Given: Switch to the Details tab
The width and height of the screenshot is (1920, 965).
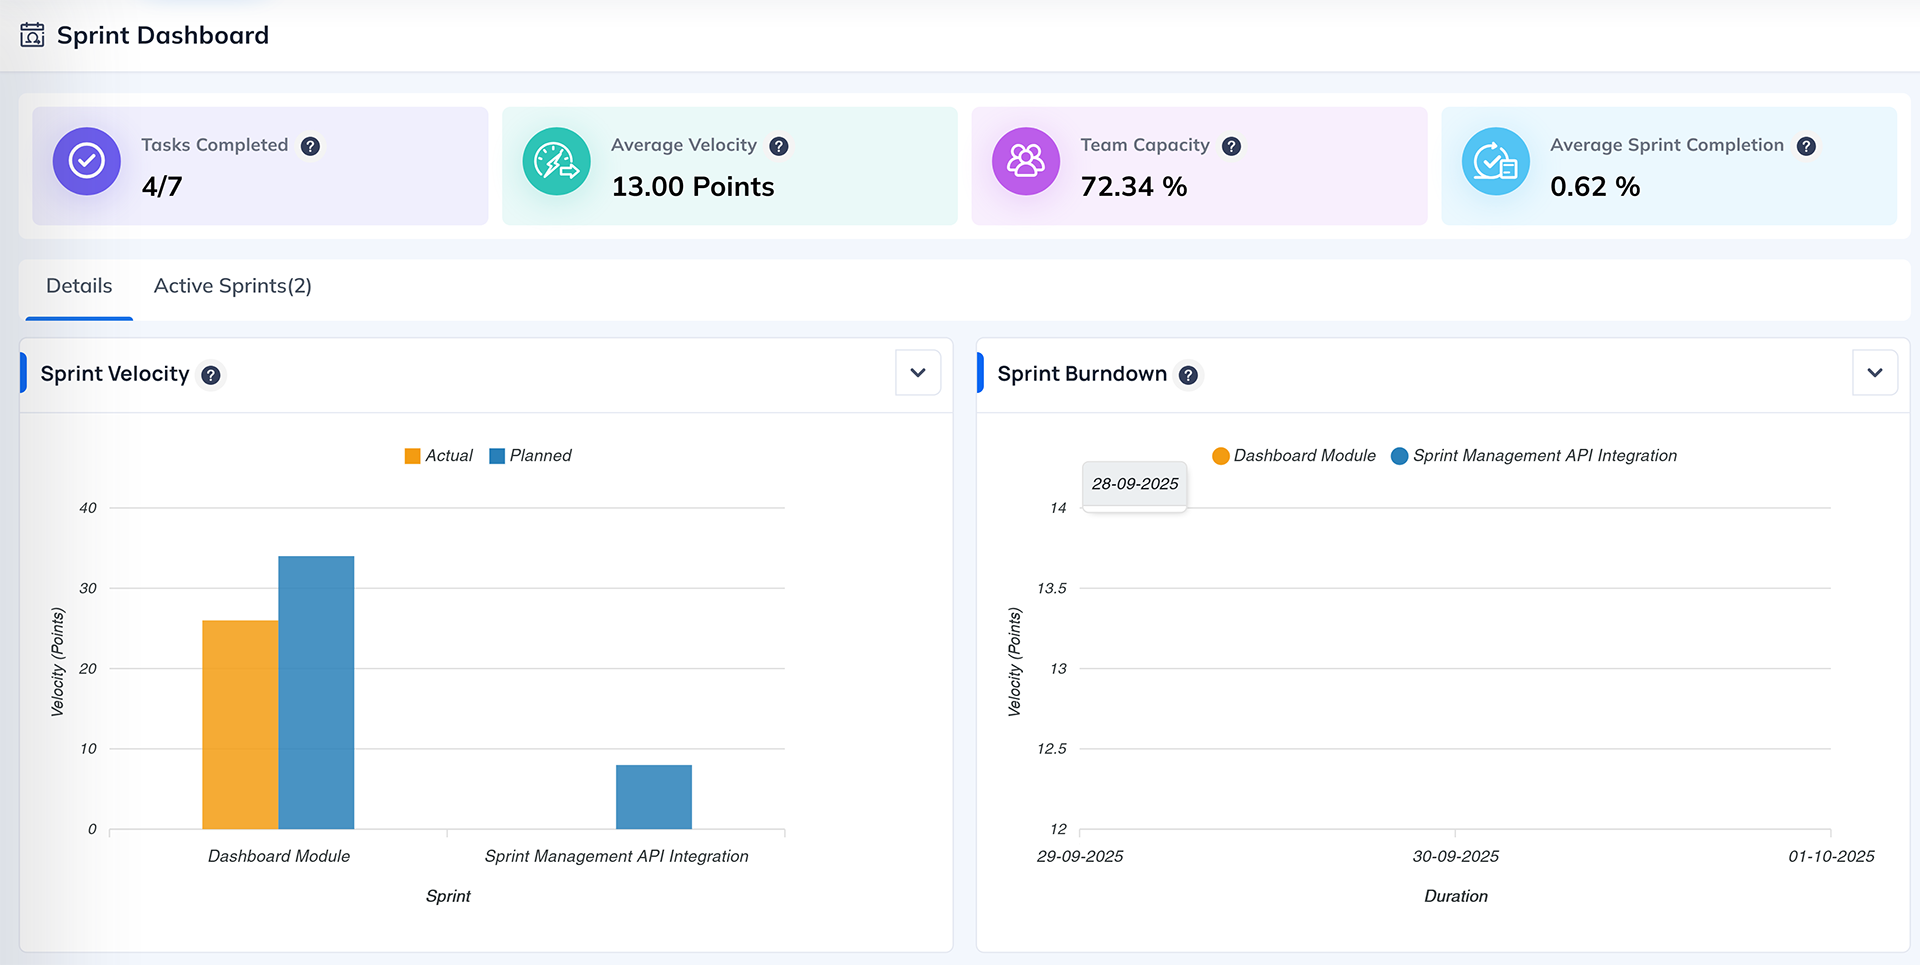Looking at the screenshot, I should [79, 286].
